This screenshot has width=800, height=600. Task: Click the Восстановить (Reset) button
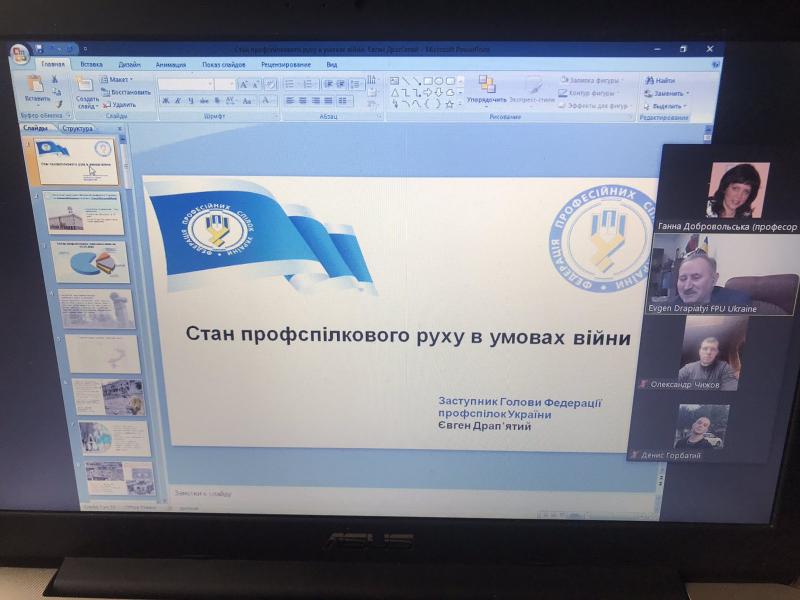[x=126, y=92]
